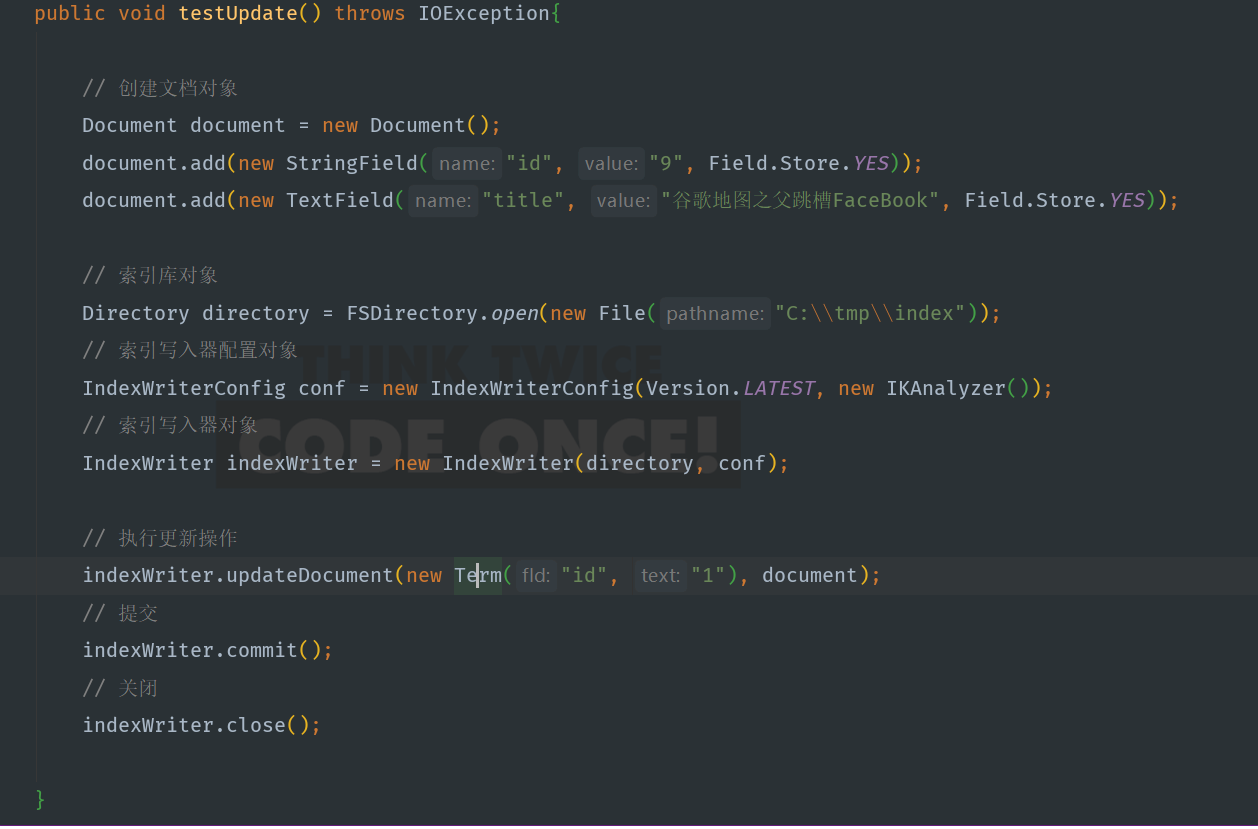Click 'conf' argument in the IndexWriter constructor

[x=742, y=463]
